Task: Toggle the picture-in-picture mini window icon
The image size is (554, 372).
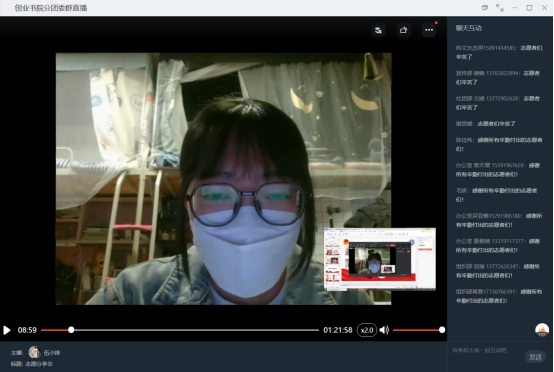Action: click(485, 7)
